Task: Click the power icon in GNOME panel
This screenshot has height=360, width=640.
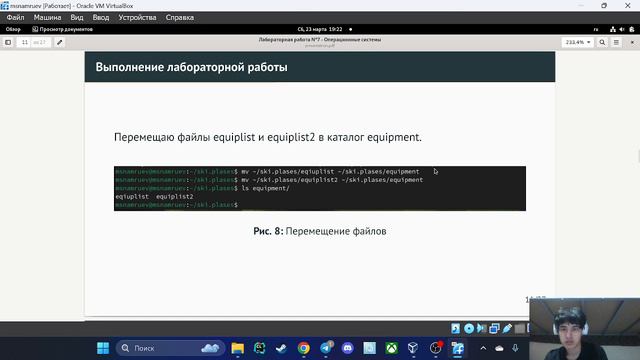Action: 631,29
